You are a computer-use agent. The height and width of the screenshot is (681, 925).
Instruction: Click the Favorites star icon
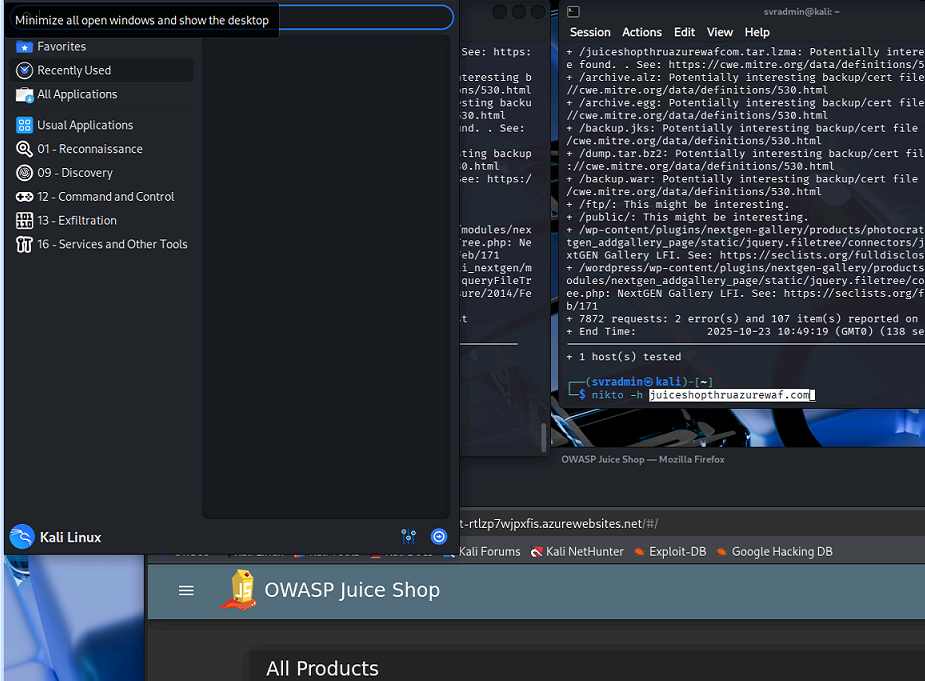pyautogui.click(x=24, y=47)
